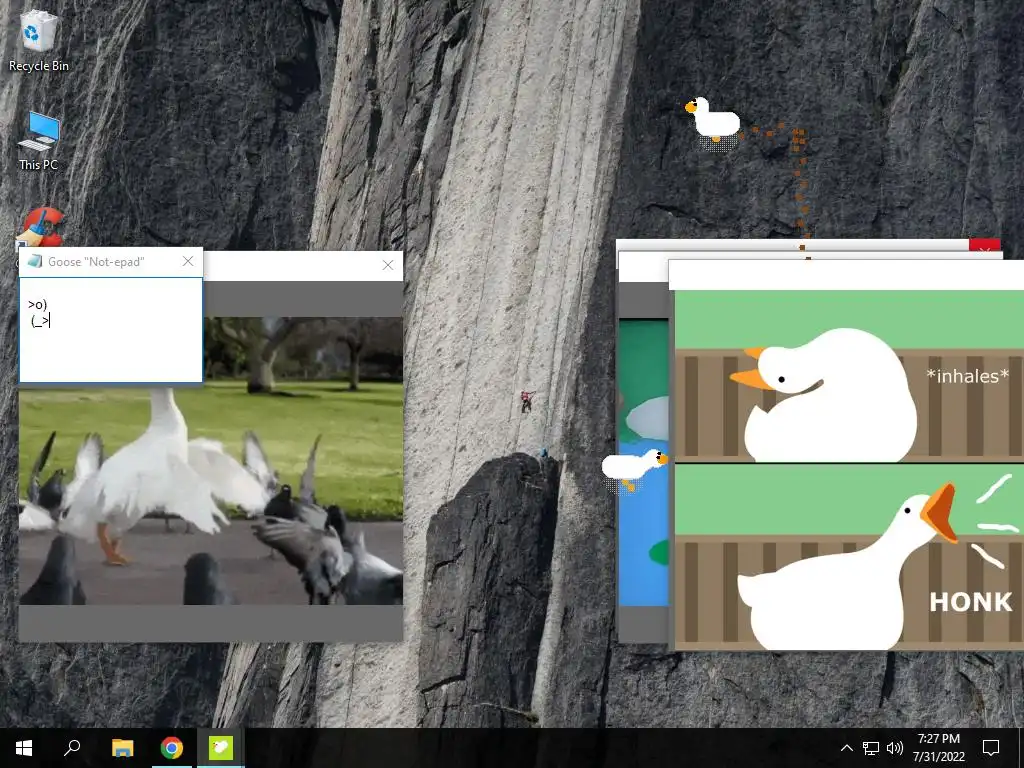The width and height of the screenshot is (1024, 768).
Task: Click the goose walking at the top
Action: [712, 121]
